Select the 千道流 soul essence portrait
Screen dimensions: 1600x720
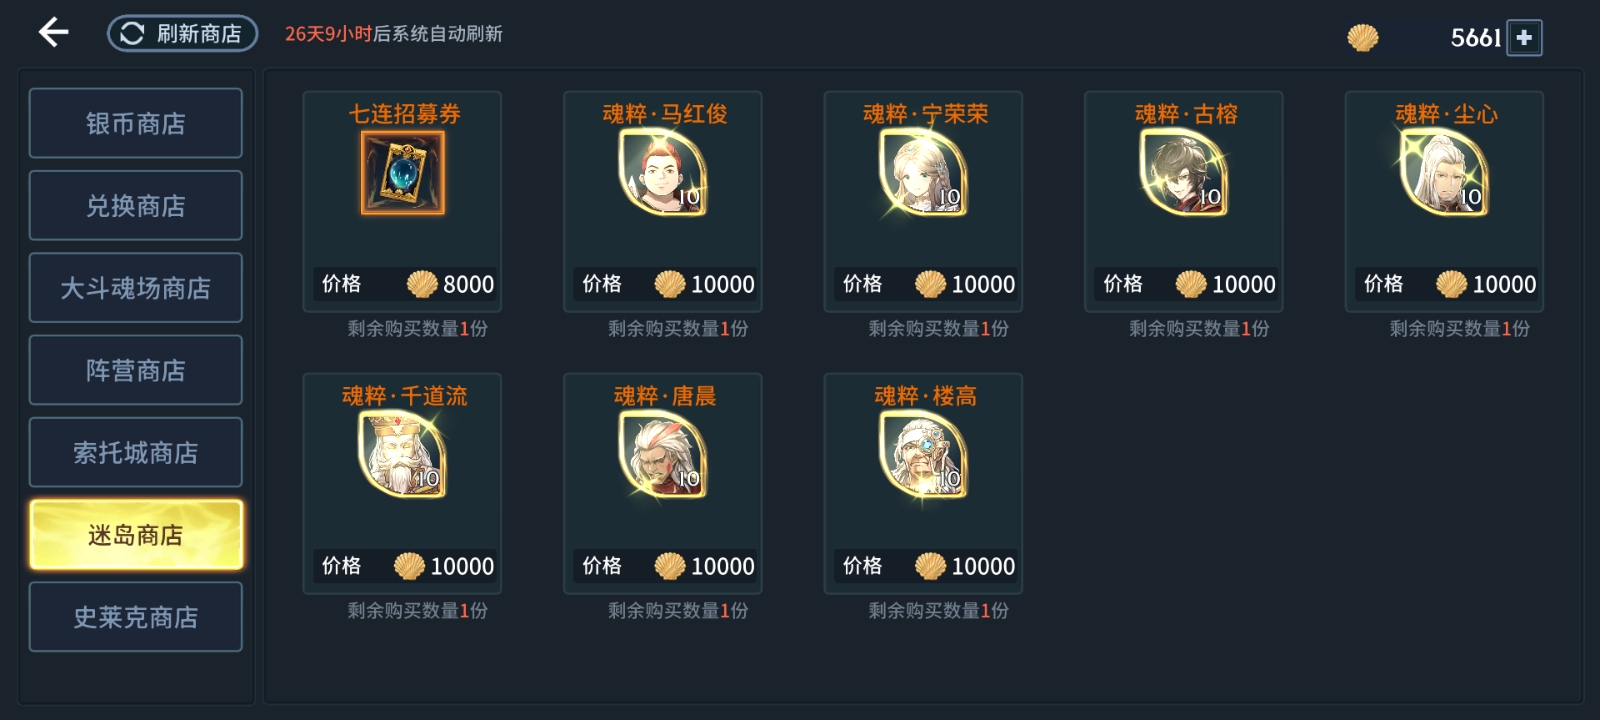pyautogui.click(x=403, y=455)
